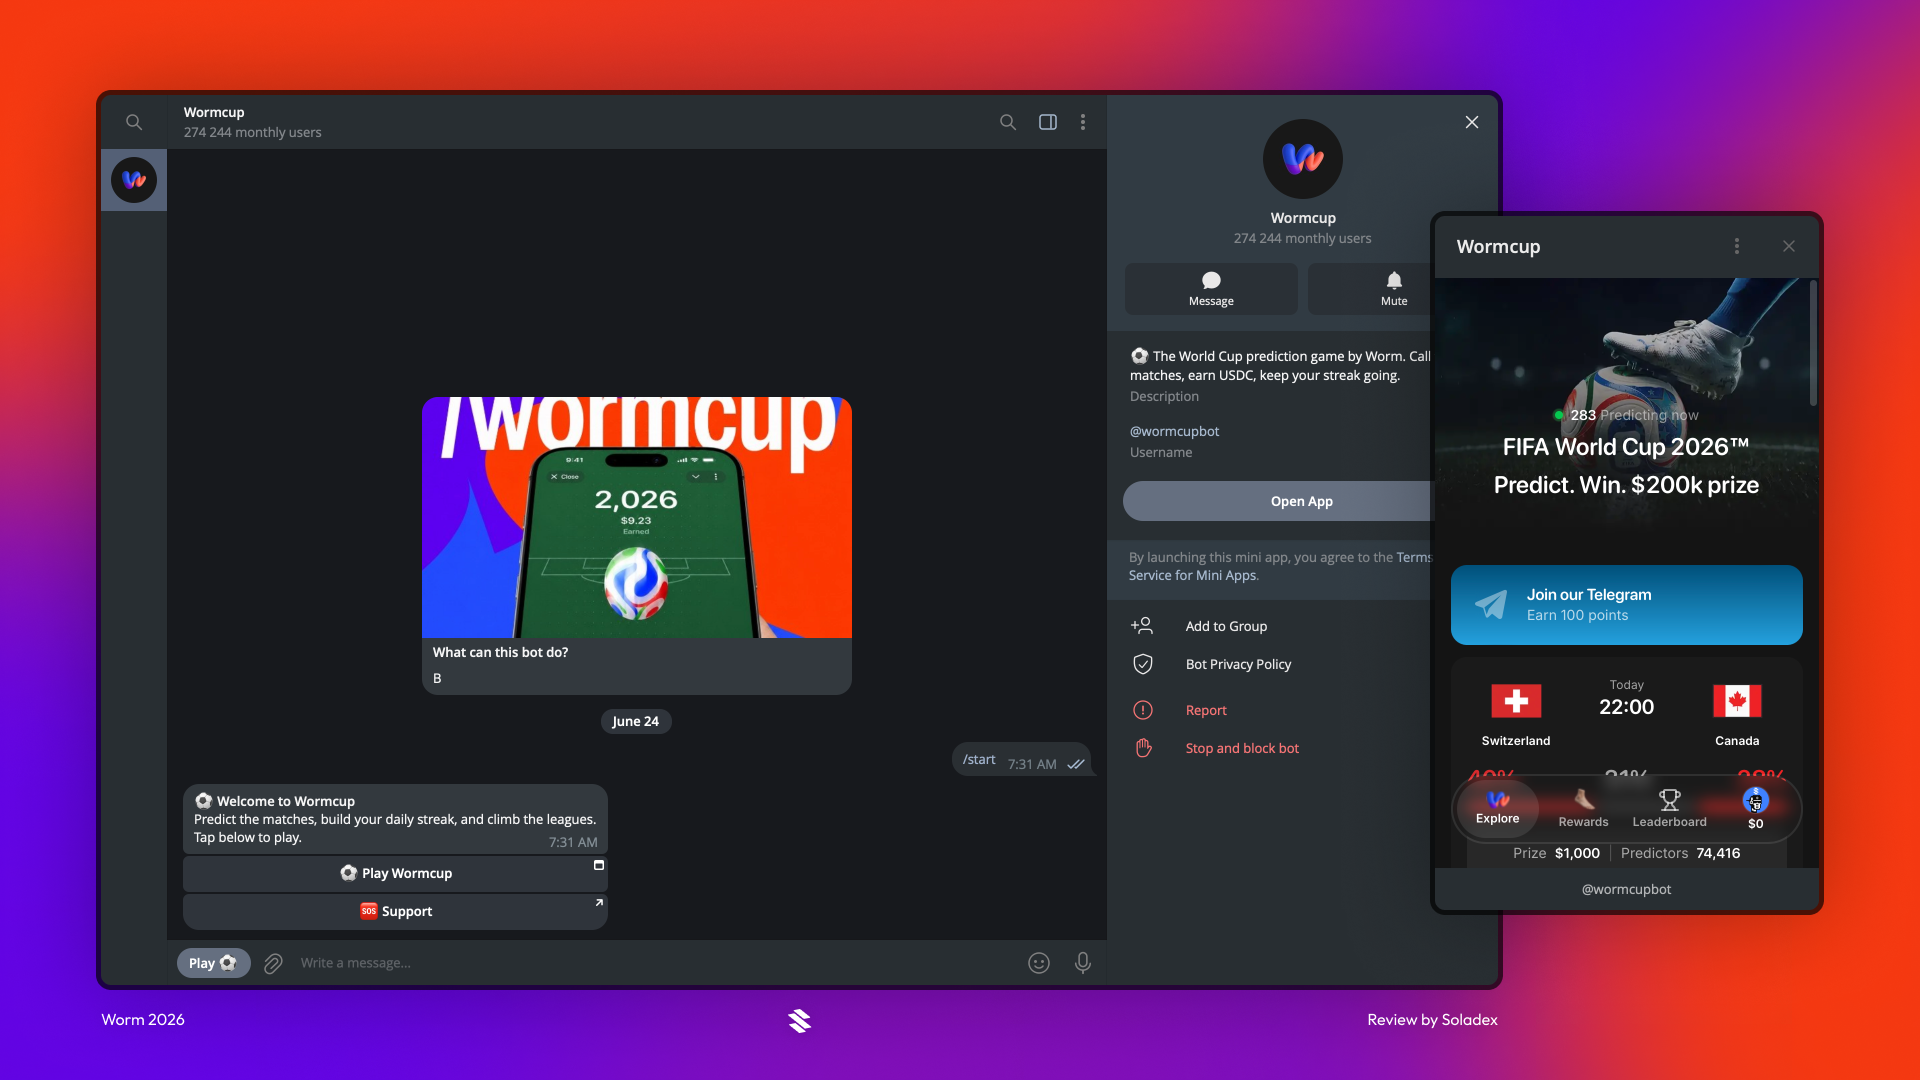This screenshot has width=1920, height=1080.
Task: Click the privacy shield icon
Action: click(x=1143, y=664)
